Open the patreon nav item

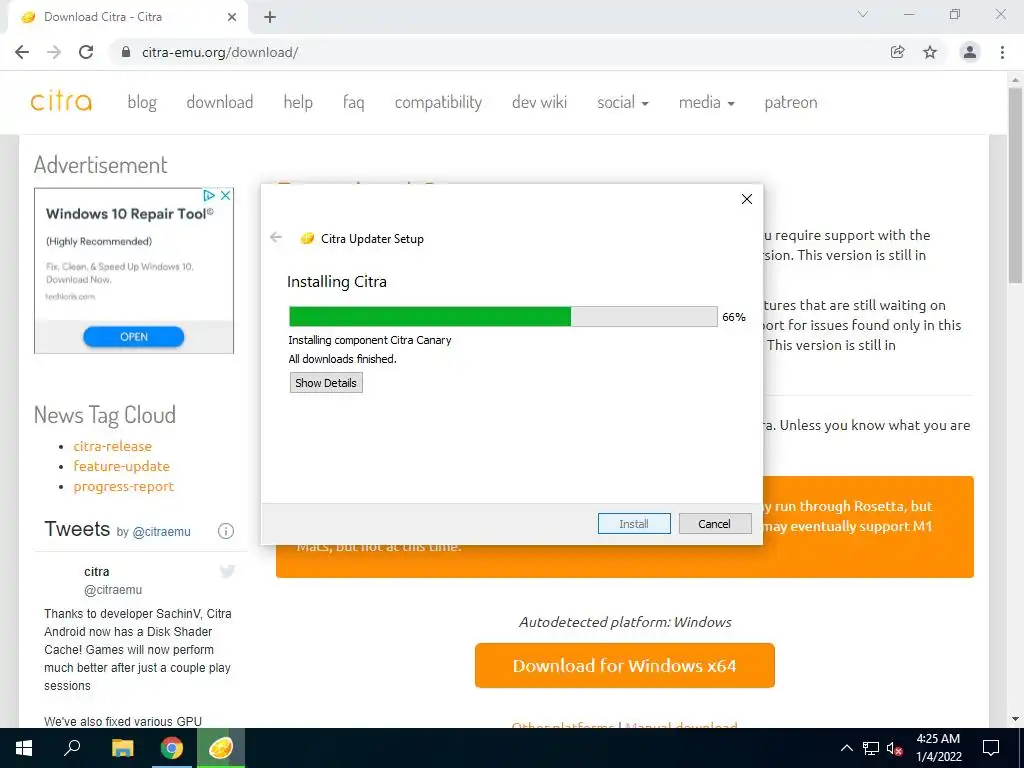tap(791, 103)
